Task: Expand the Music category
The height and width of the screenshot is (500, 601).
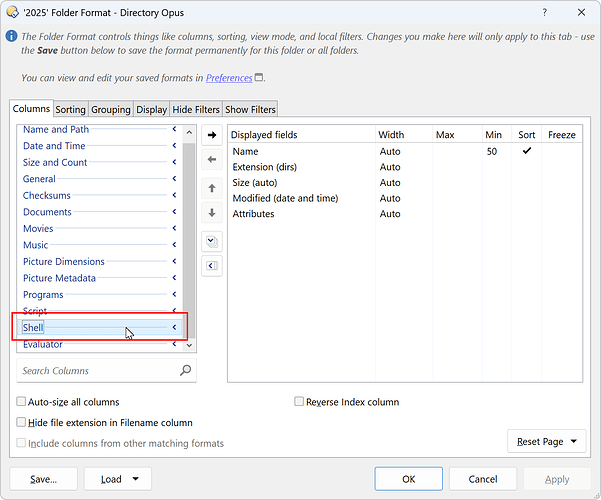Action: pyautogui.click(x=174, y=245)
